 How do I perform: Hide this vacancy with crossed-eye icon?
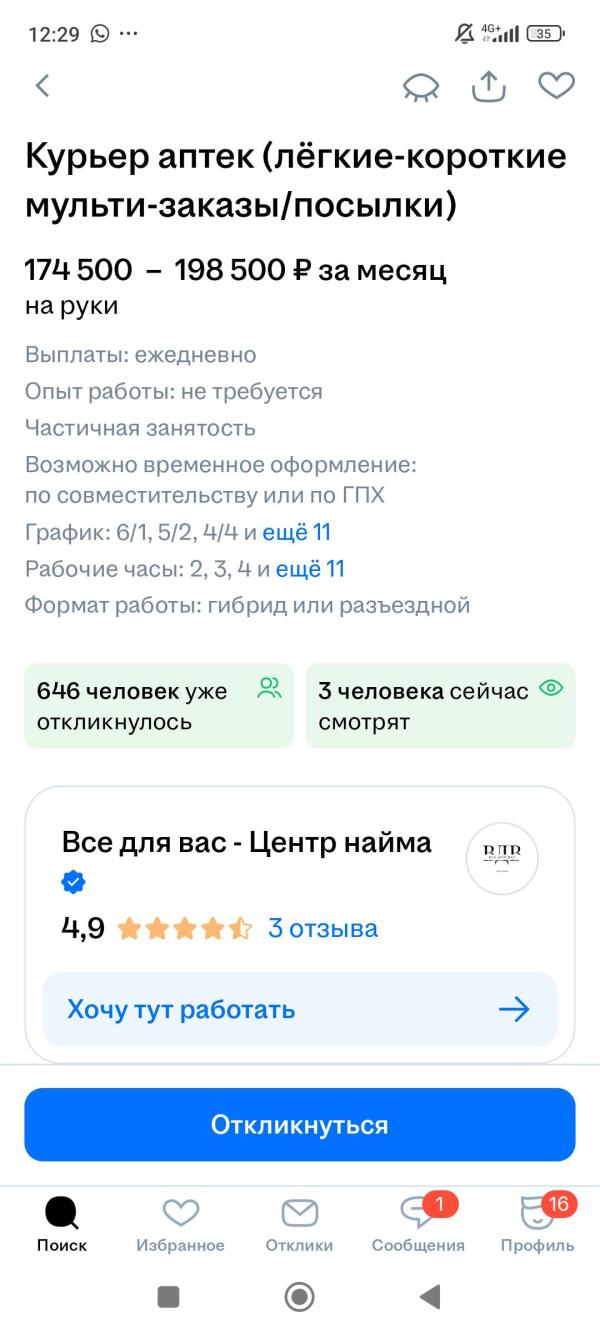[x=421, y=87]
